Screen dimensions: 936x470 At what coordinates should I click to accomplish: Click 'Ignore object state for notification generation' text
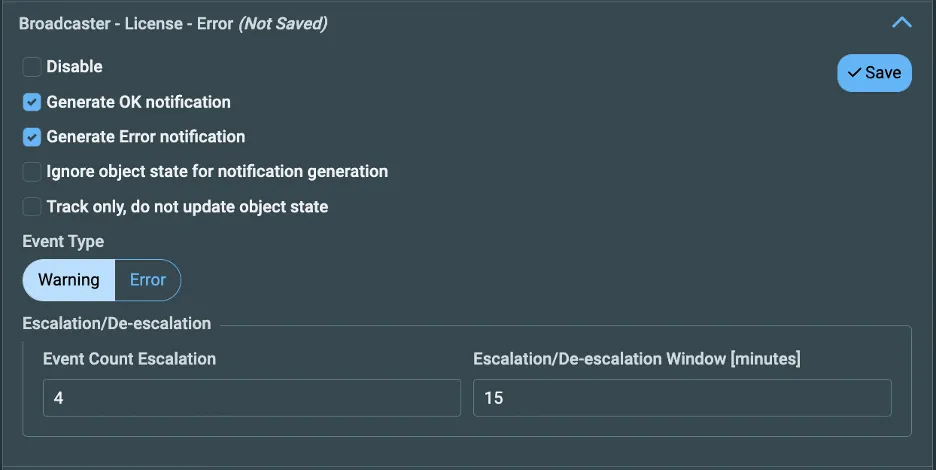(217, 172)
